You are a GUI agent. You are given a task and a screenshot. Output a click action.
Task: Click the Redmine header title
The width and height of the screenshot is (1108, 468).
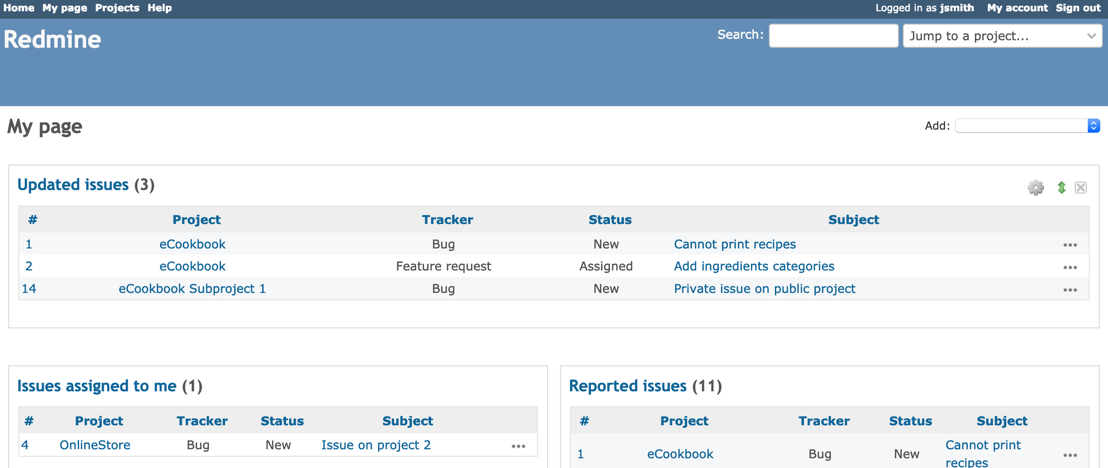tap(52, 40)
